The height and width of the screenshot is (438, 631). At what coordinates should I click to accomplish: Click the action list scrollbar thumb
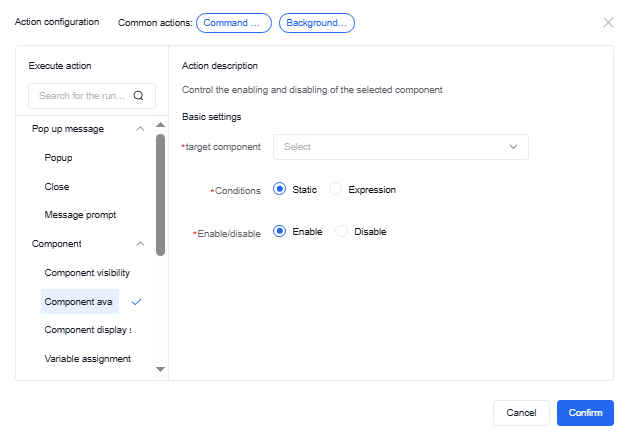point(160,195)
